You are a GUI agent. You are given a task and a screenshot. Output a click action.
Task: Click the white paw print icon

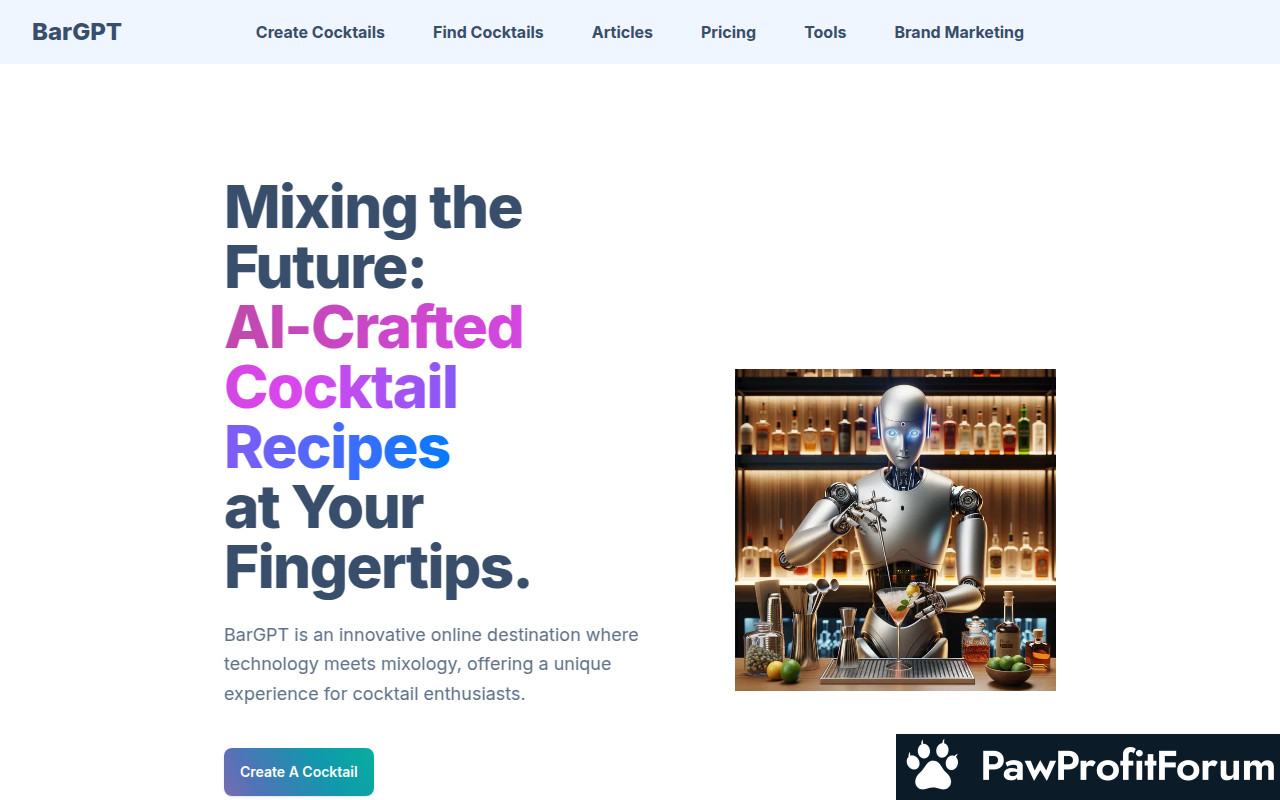932,767
